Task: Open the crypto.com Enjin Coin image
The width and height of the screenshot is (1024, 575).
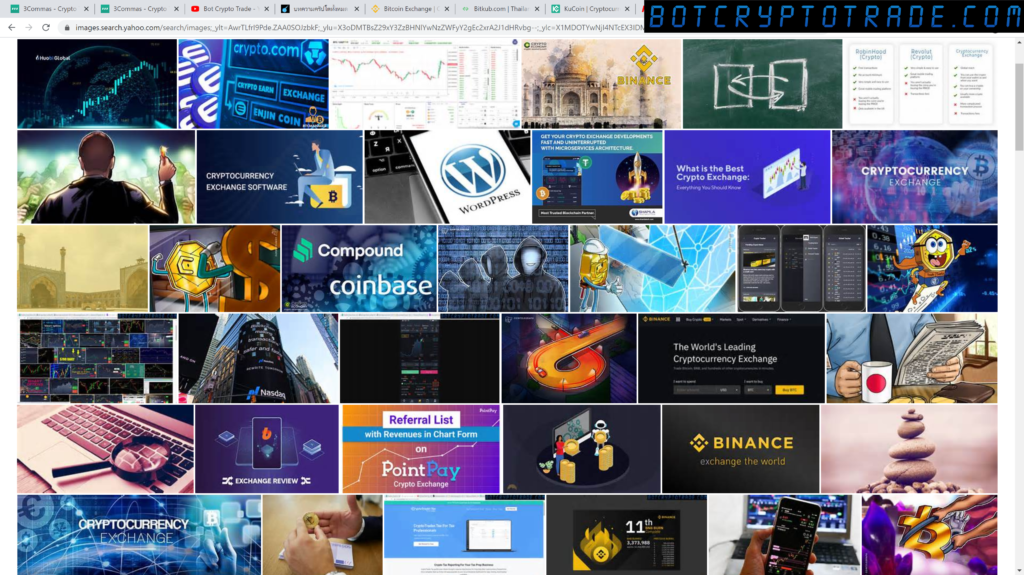Action: pyautogui.click(x=253, y=84)
